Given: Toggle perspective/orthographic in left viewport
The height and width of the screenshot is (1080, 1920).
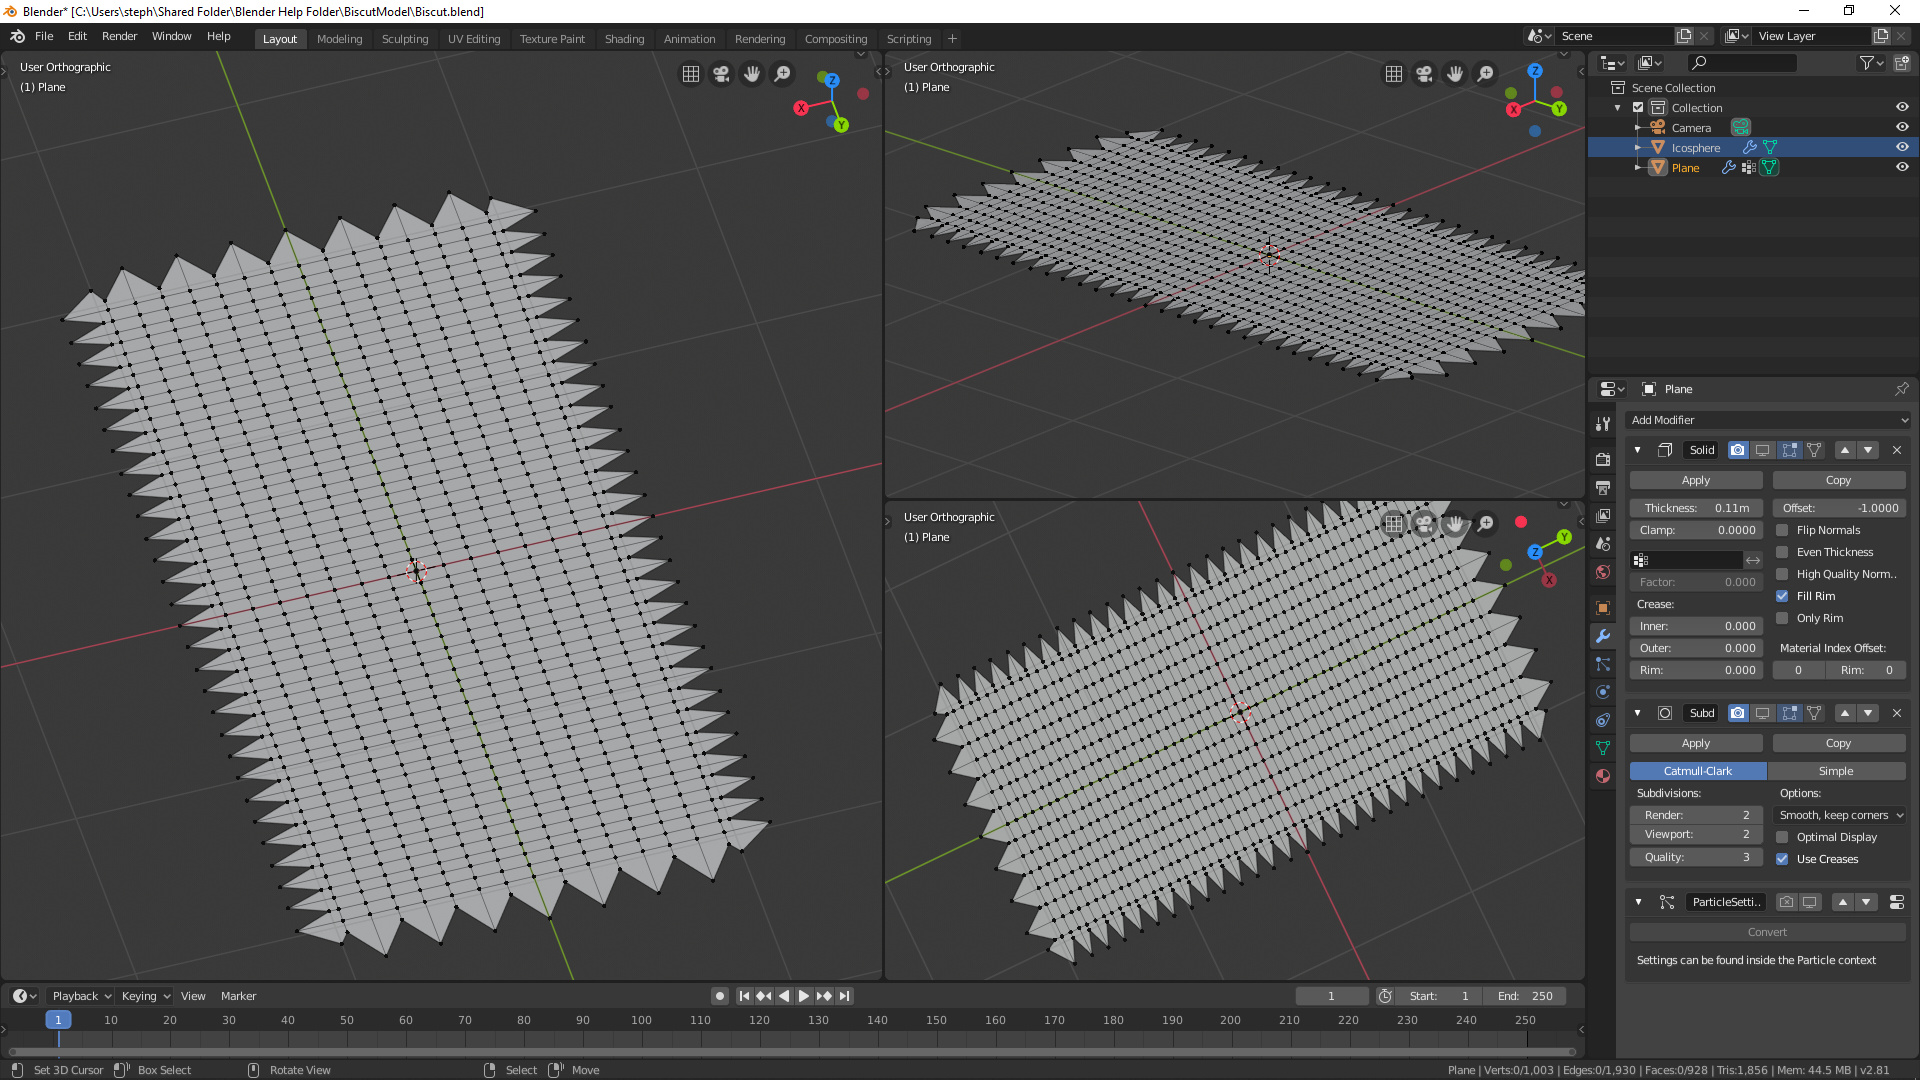Looking at the screenshot, I should coord(691,74).
